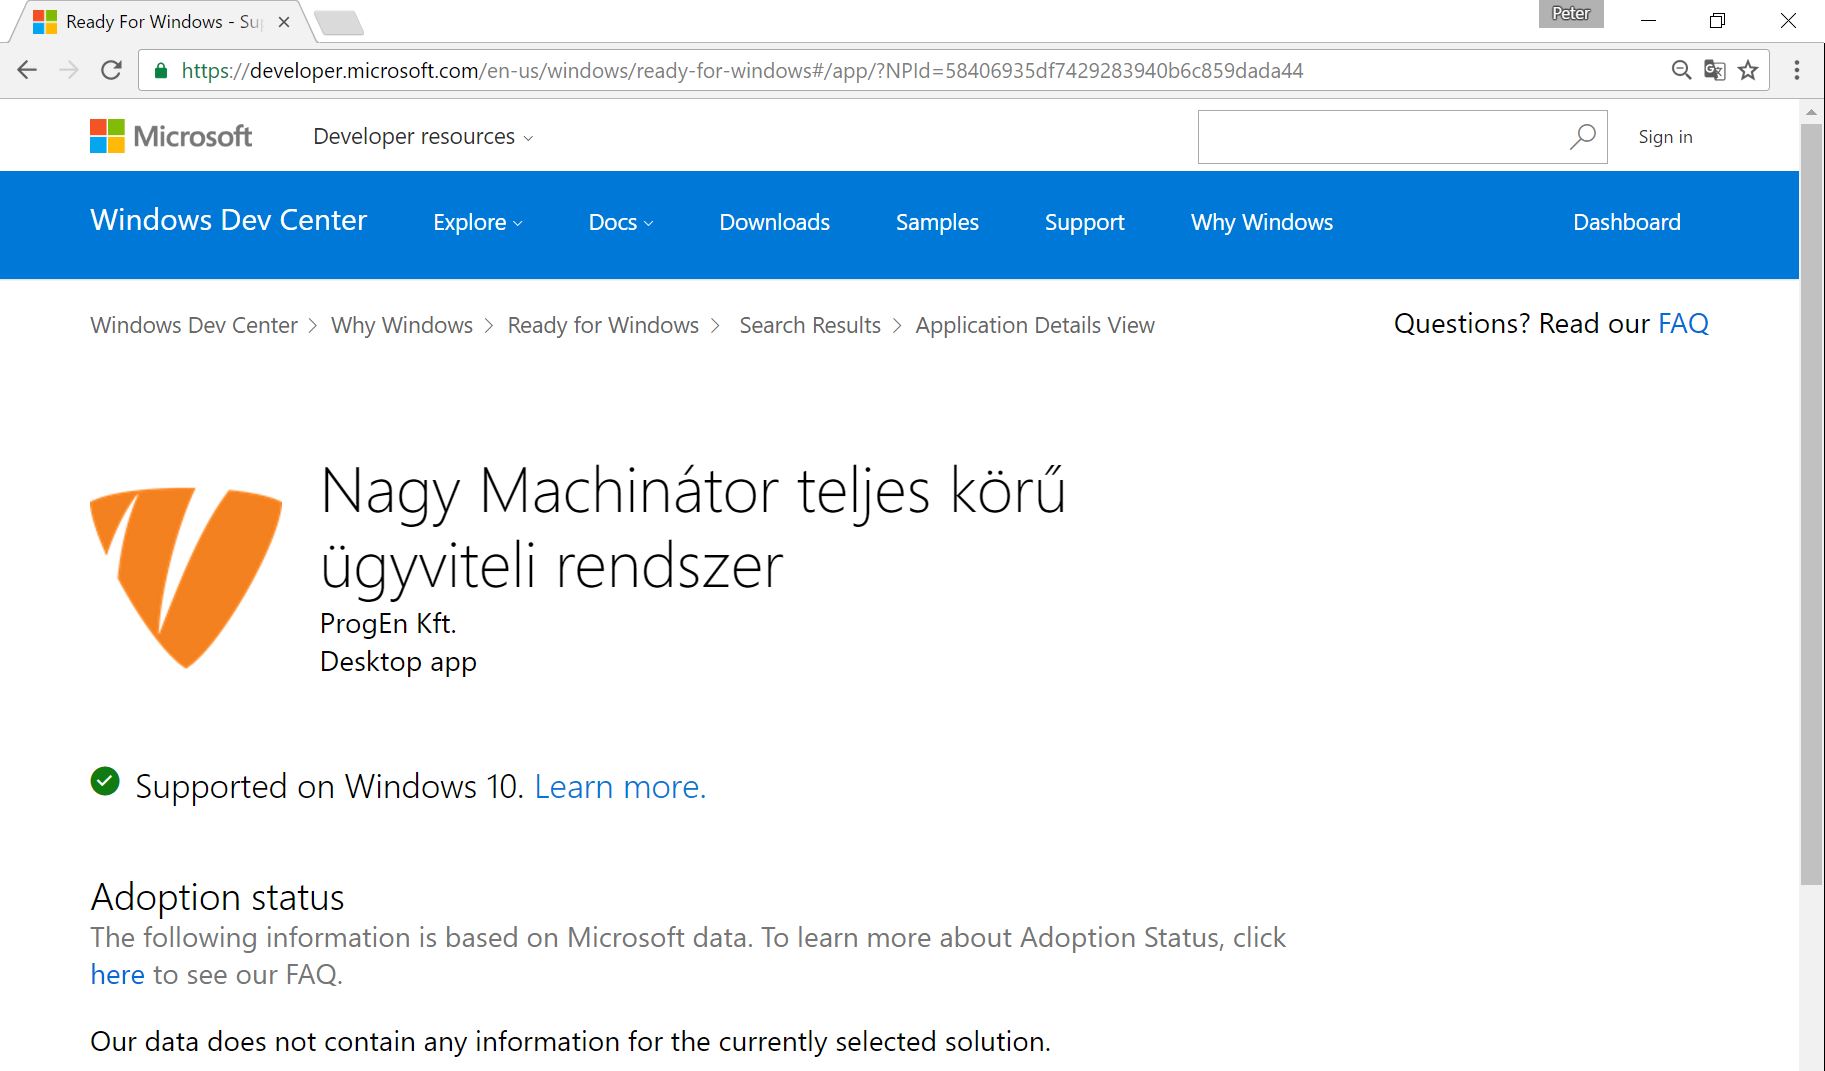This screenshot has height=1071, width=1825.
Task: Open the FAQ link beside Questions
Action: pyautogui.click(x=1683, y=324)
